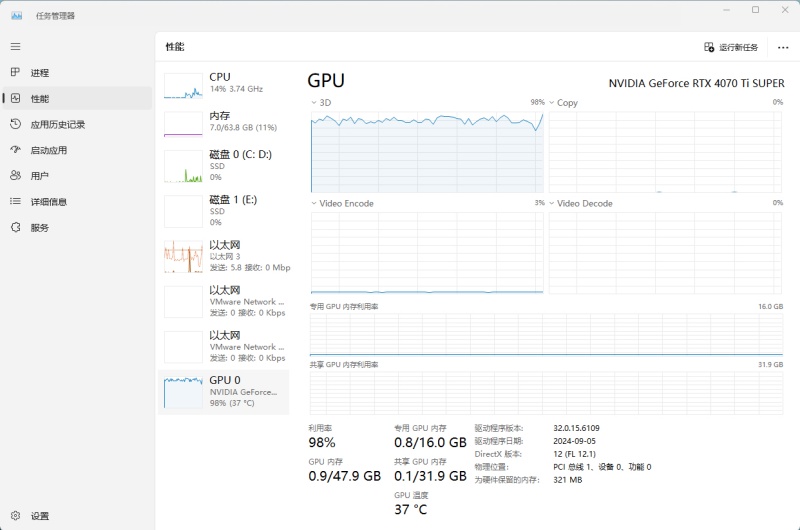Open 启动应用 startup apps icon
800x530 pixels.
coord(15,149)
